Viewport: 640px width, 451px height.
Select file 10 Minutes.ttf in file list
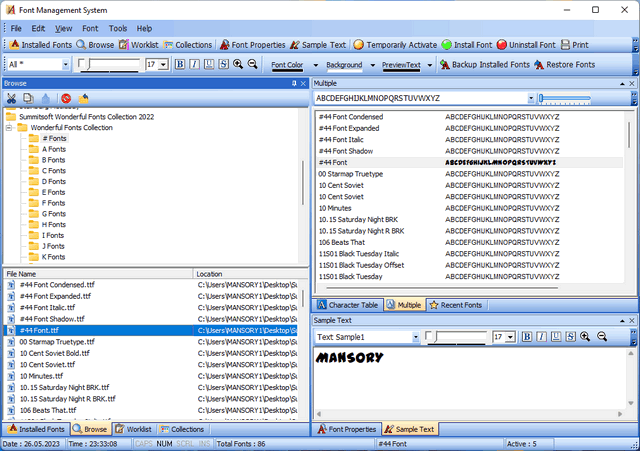(42, 376)
